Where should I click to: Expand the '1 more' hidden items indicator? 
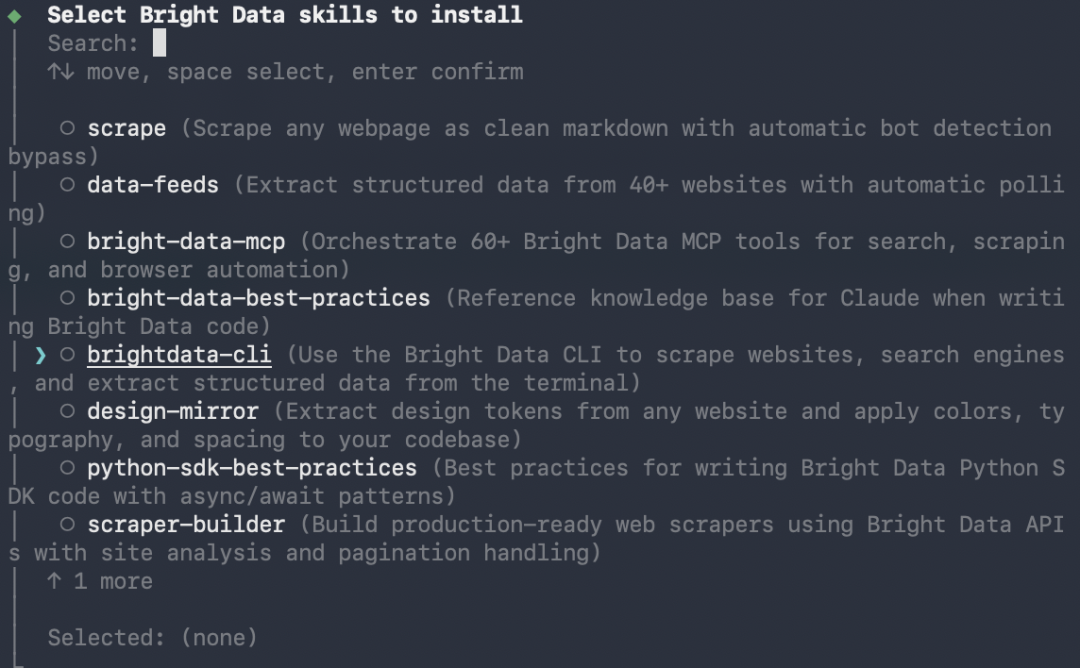[100, 581]
